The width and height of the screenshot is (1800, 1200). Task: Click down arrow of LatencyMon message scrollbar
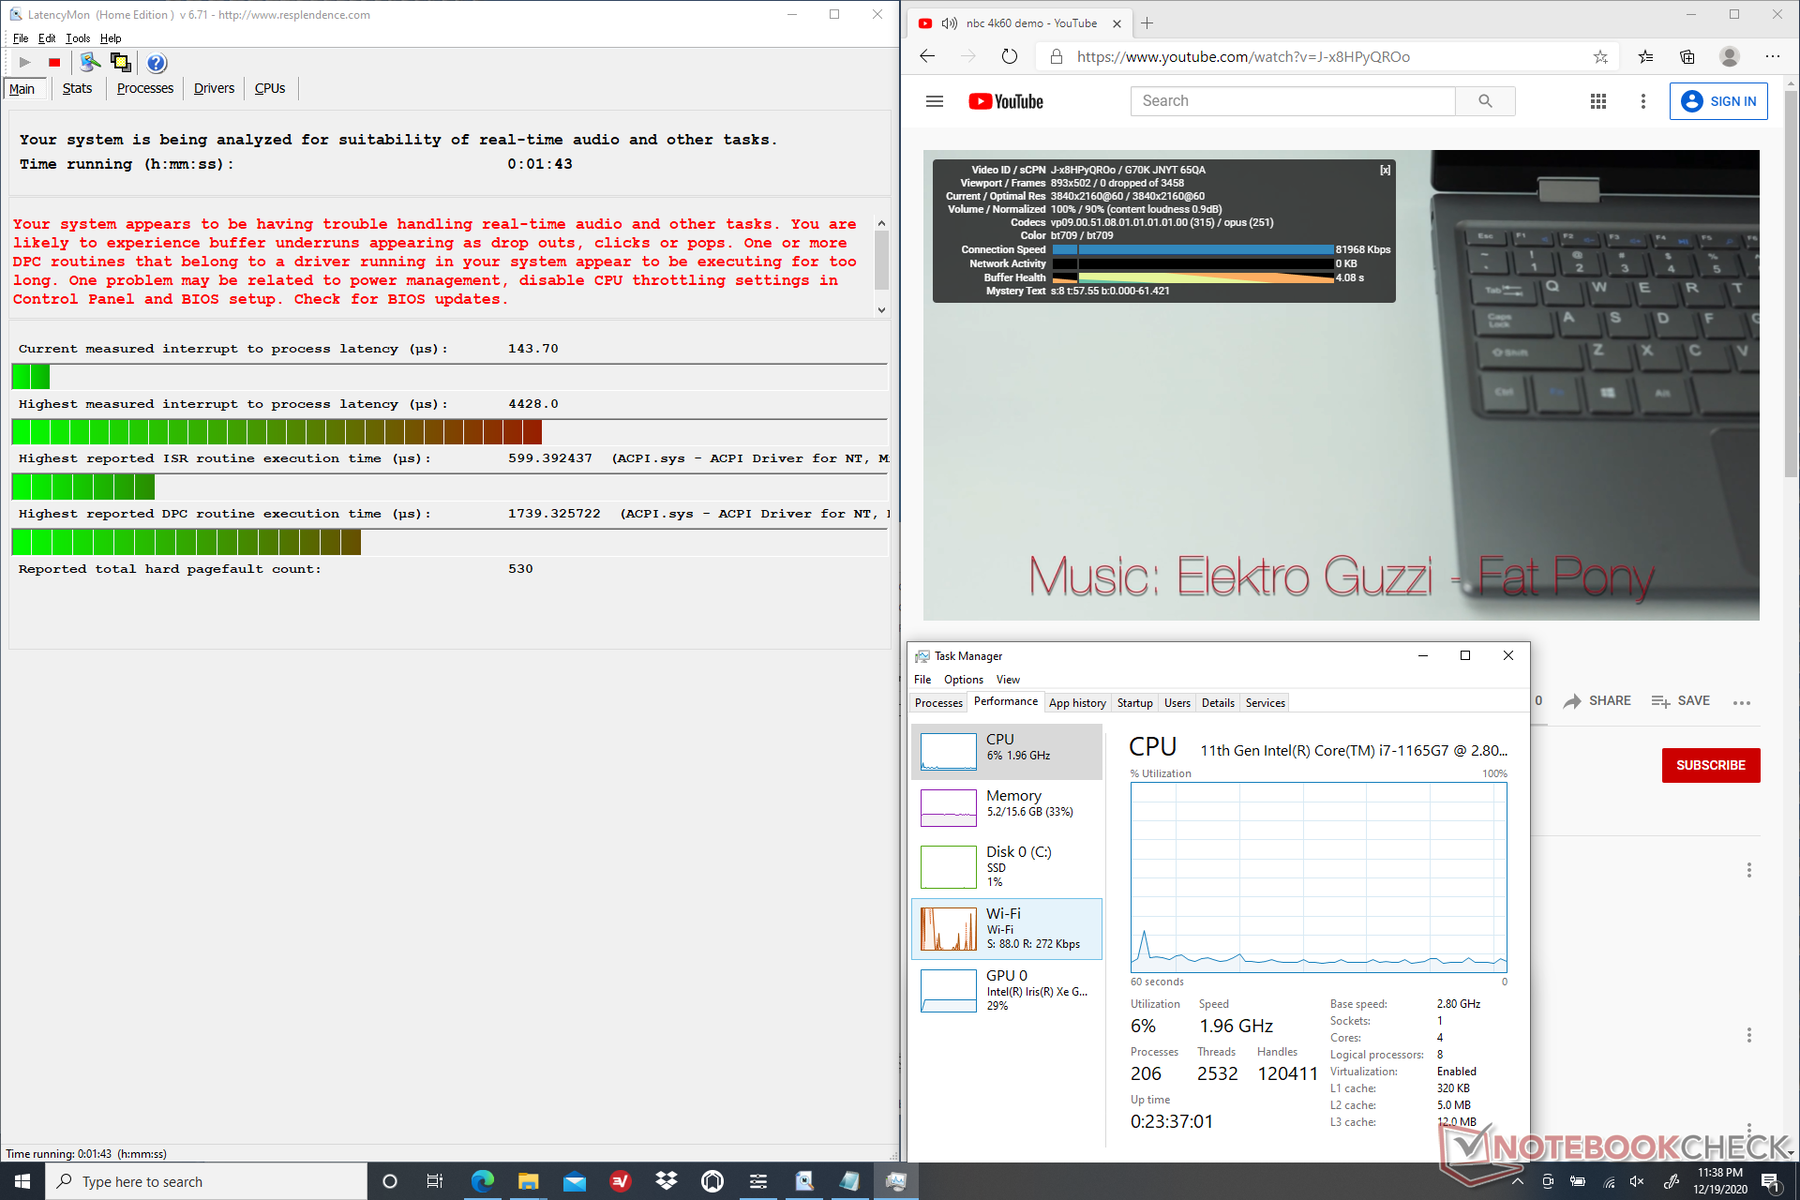(x=881, y=310)
